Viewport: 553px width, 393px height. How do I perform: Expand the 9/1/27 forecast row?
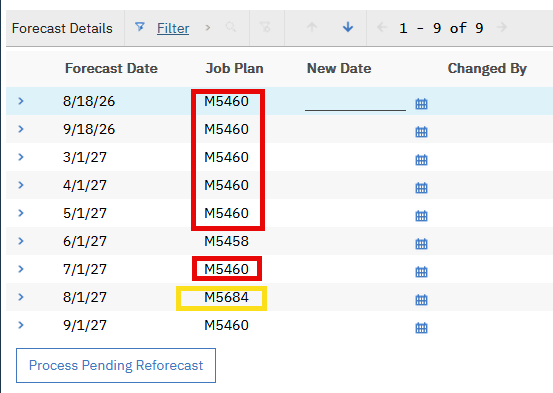[x=21, y=325]
